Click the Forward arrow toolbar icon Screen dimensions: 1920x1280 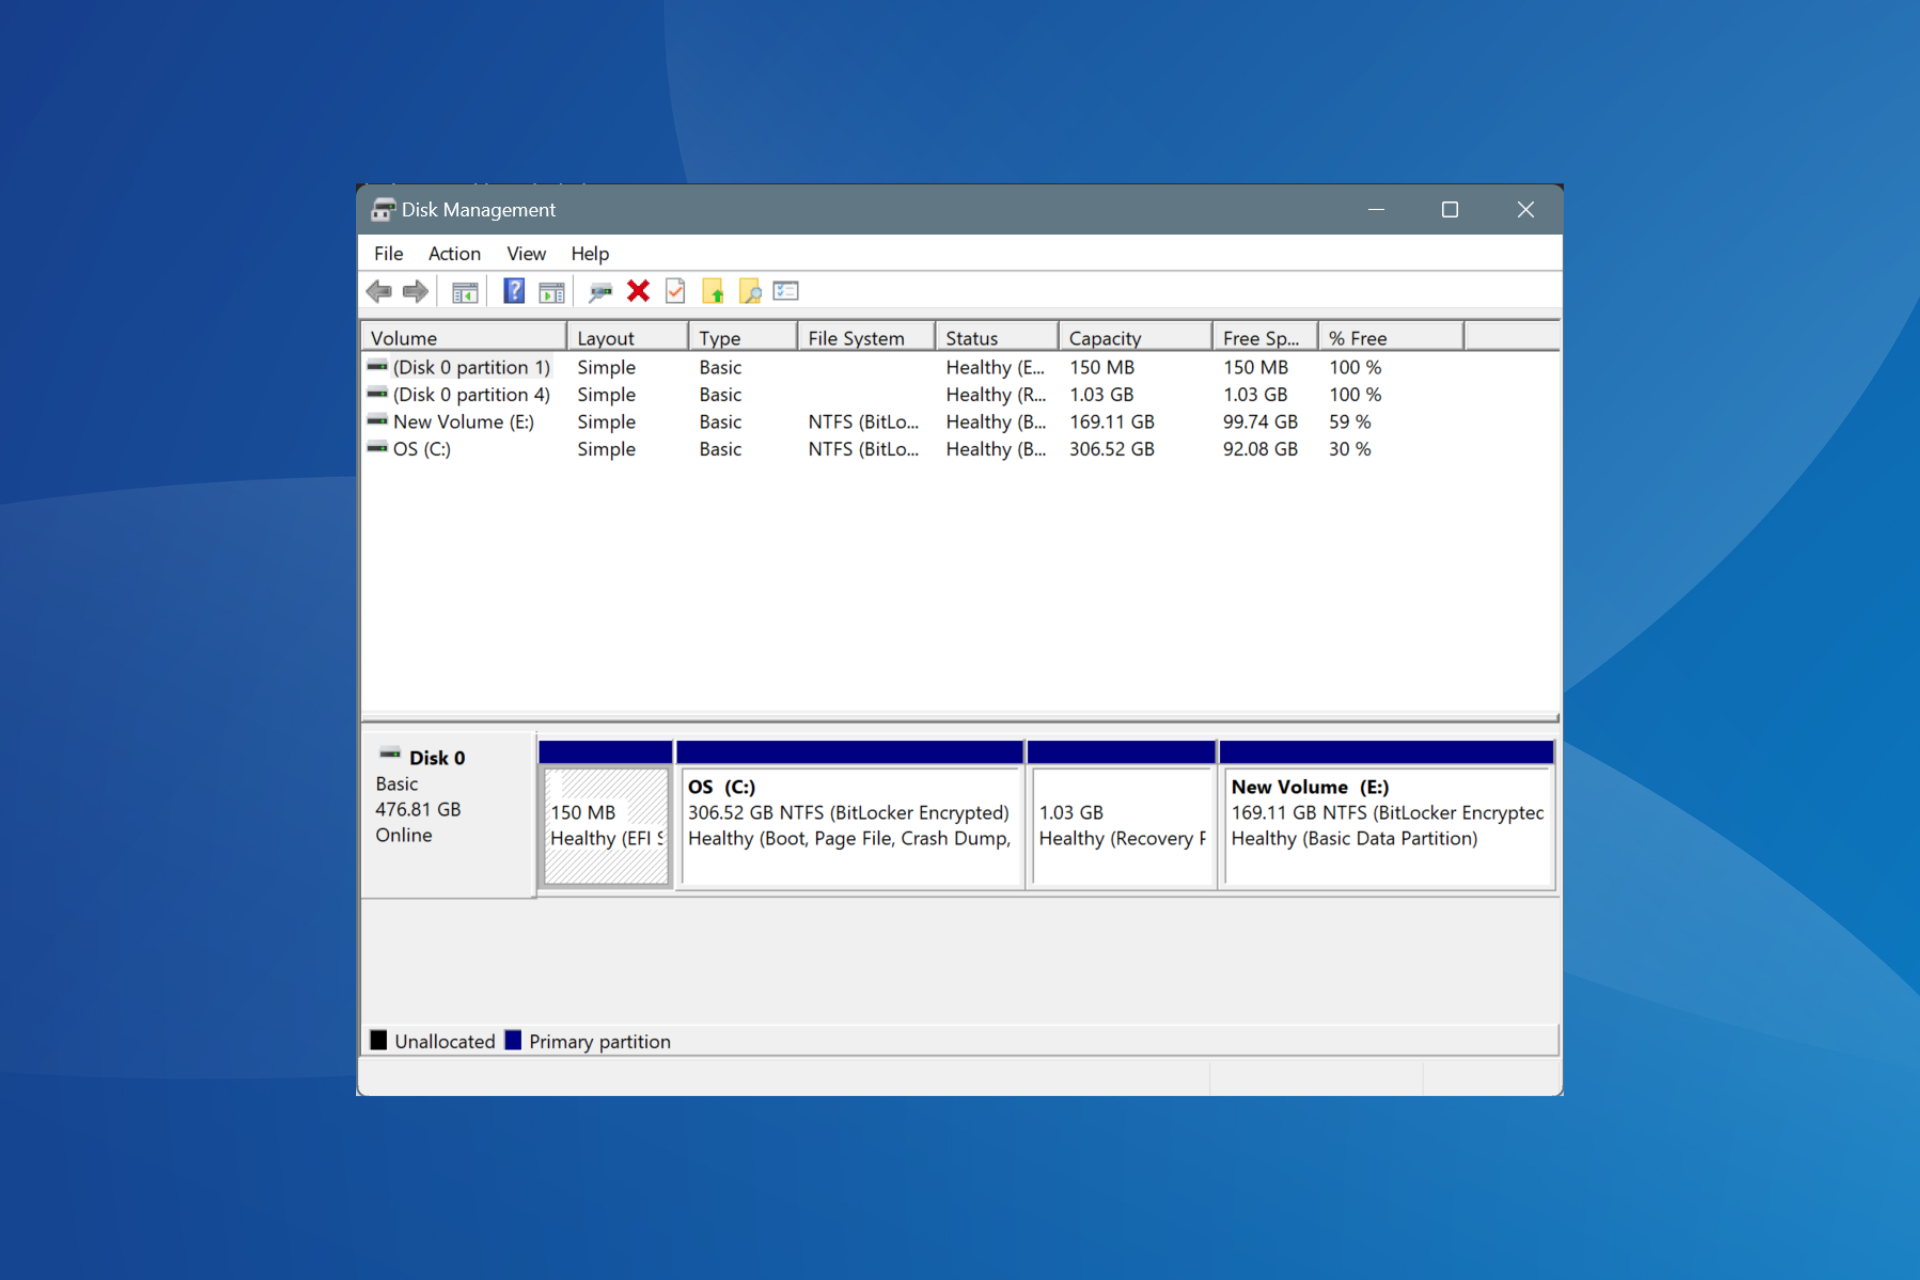tap(415, 291)
